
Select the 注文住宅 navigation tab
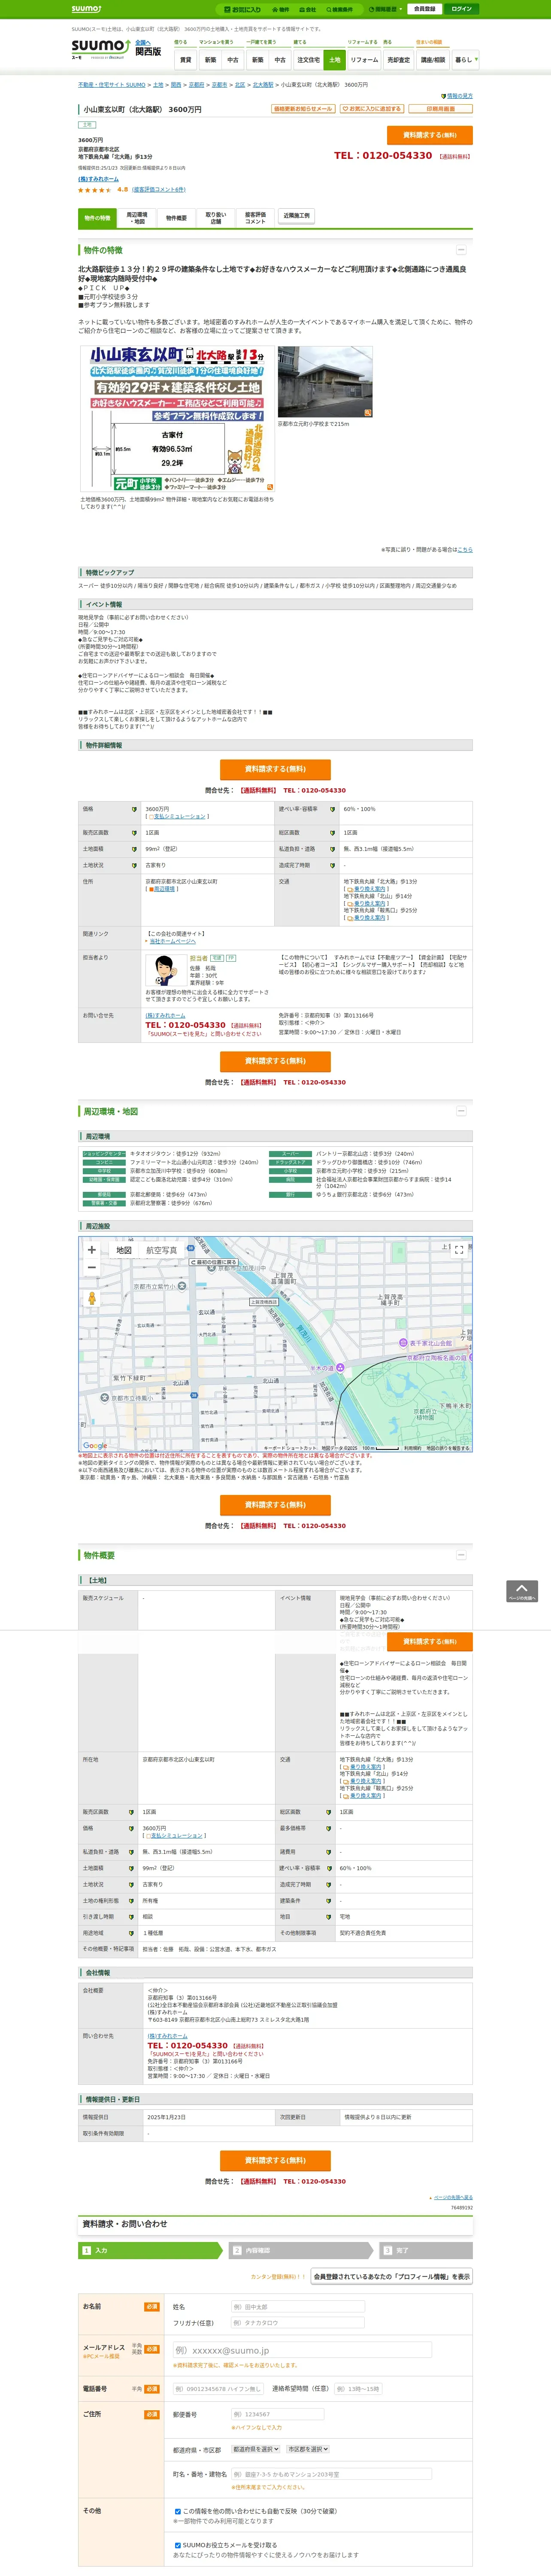pos(308,60)
